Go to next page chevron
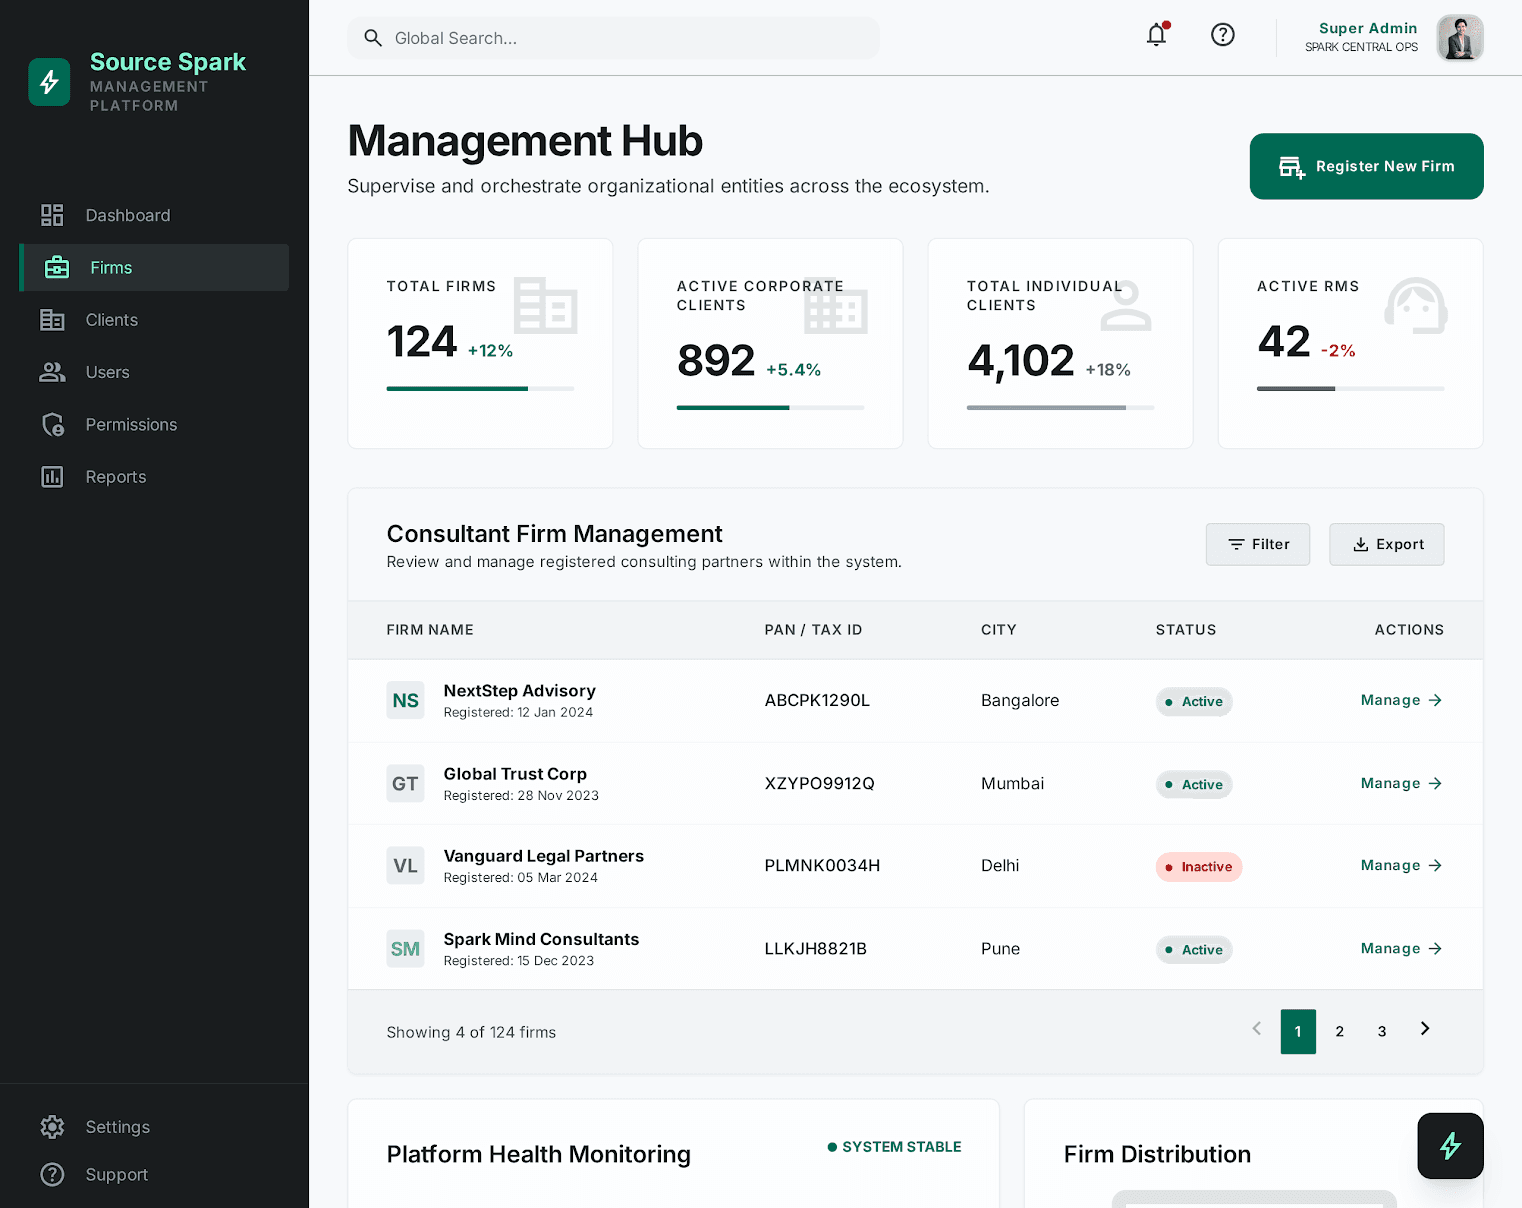 pyautogui.click(x=1425, y=1029)
